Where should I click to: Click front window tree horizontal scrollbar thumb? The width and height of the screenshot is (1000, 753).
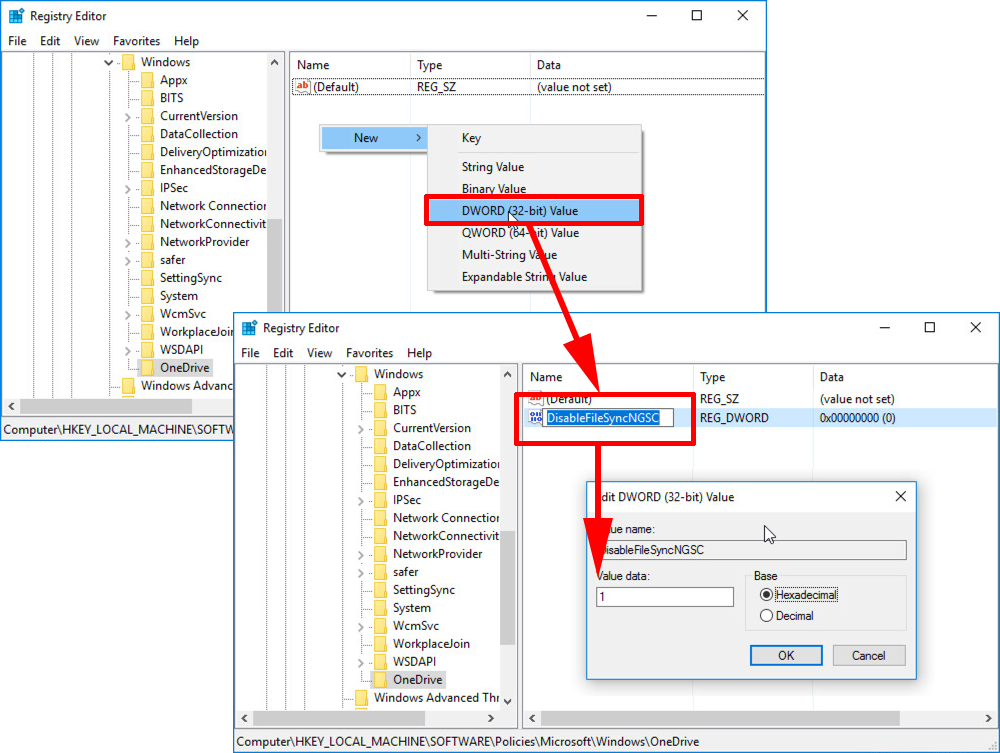pyautogui.click(x=339, y=718)
